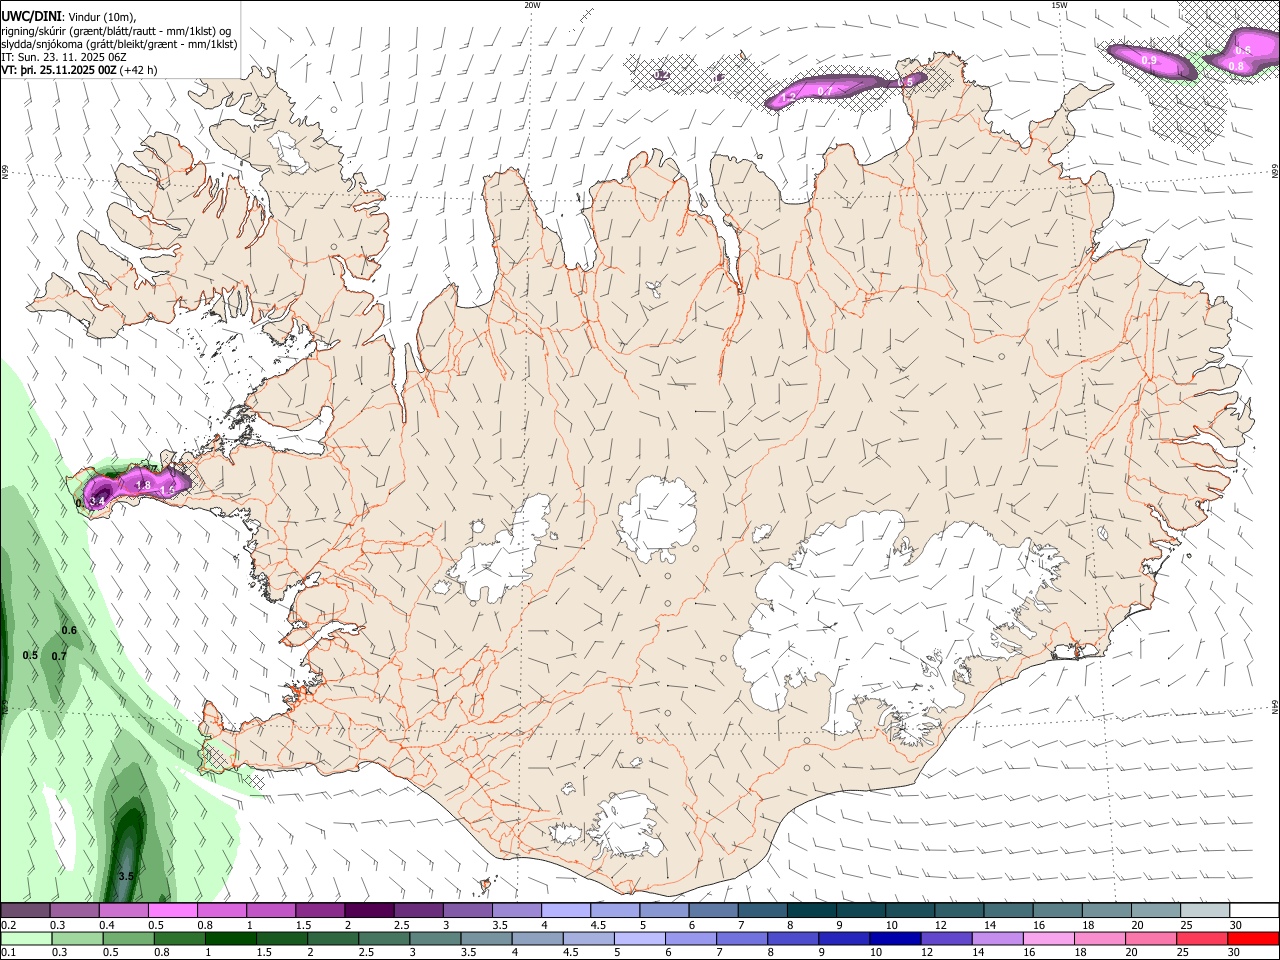Pick the medium green 0.5–0.8 rain swatch
The width and height of the screenshot is (1280, 960).
tap(128, 939)
